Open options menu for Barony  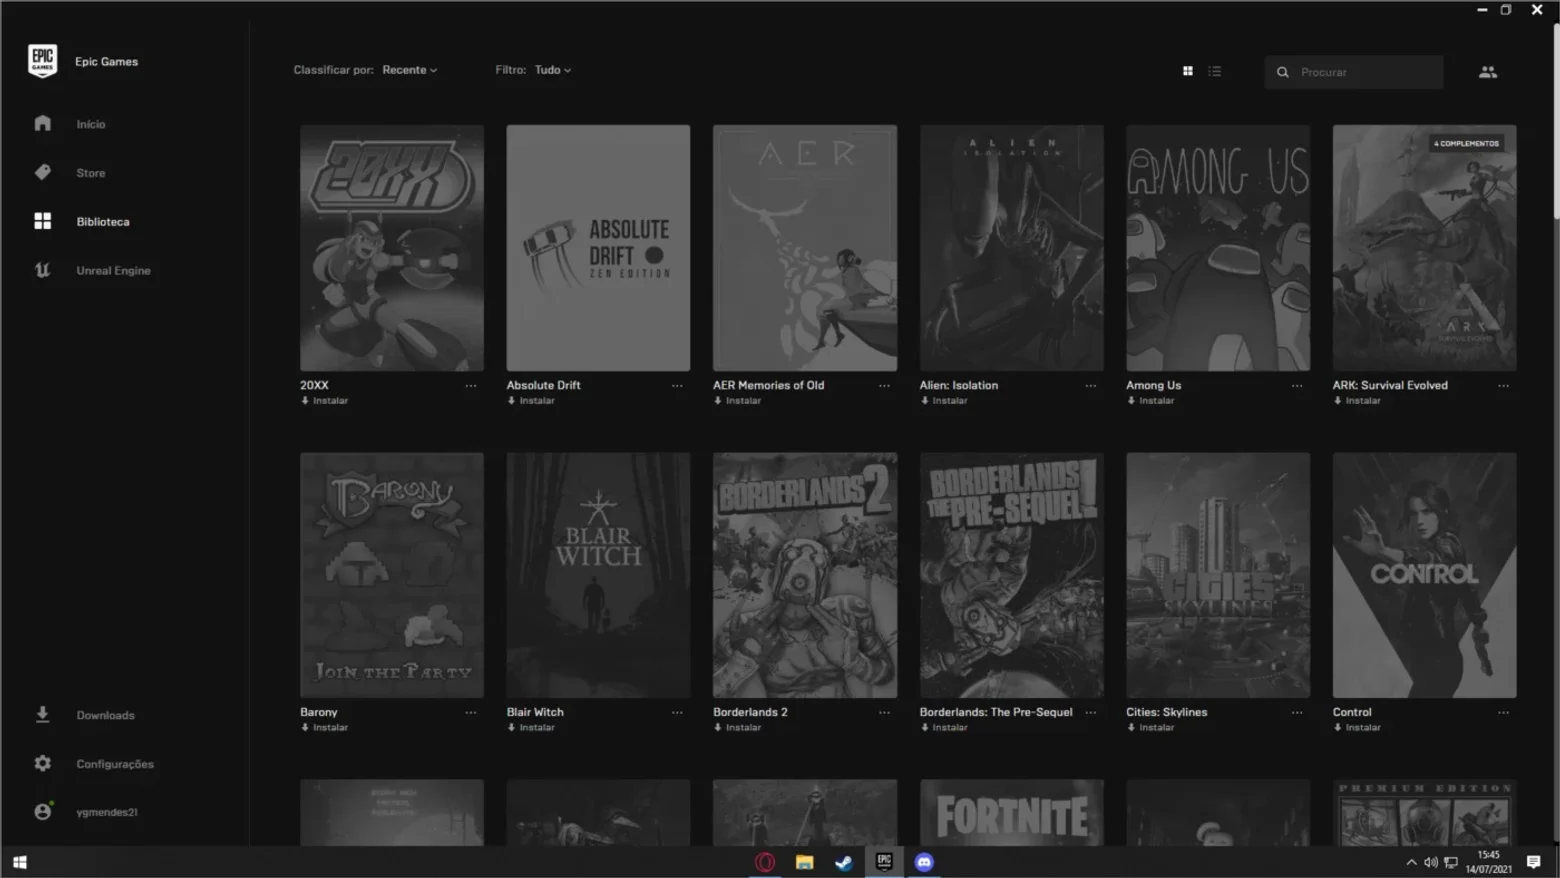pos(471,712)
